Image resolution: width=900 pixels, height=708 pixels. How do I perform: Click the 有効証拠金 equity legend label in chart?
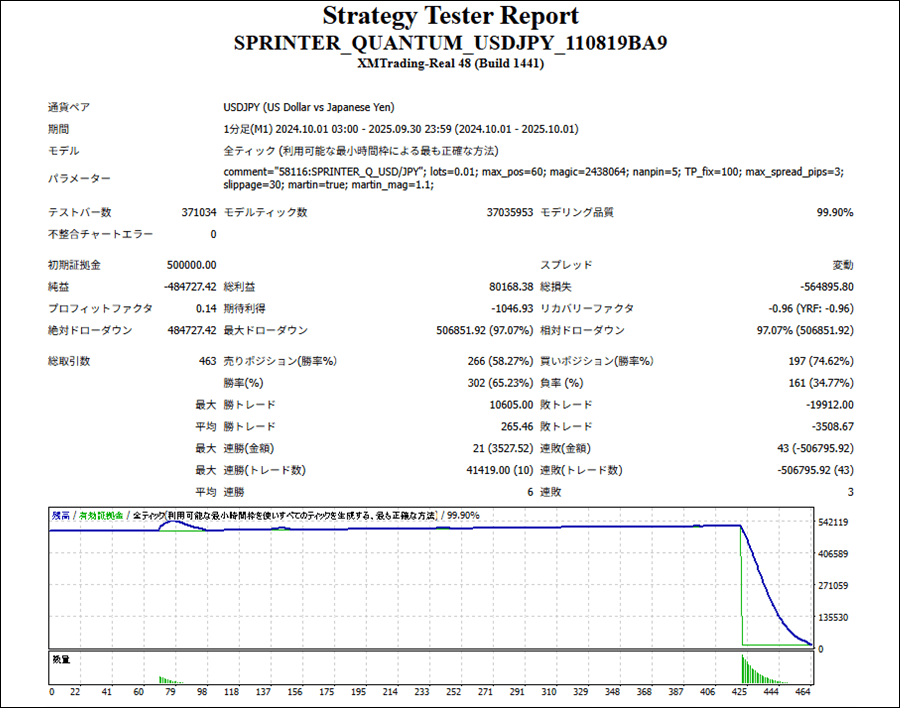[101, 516]
